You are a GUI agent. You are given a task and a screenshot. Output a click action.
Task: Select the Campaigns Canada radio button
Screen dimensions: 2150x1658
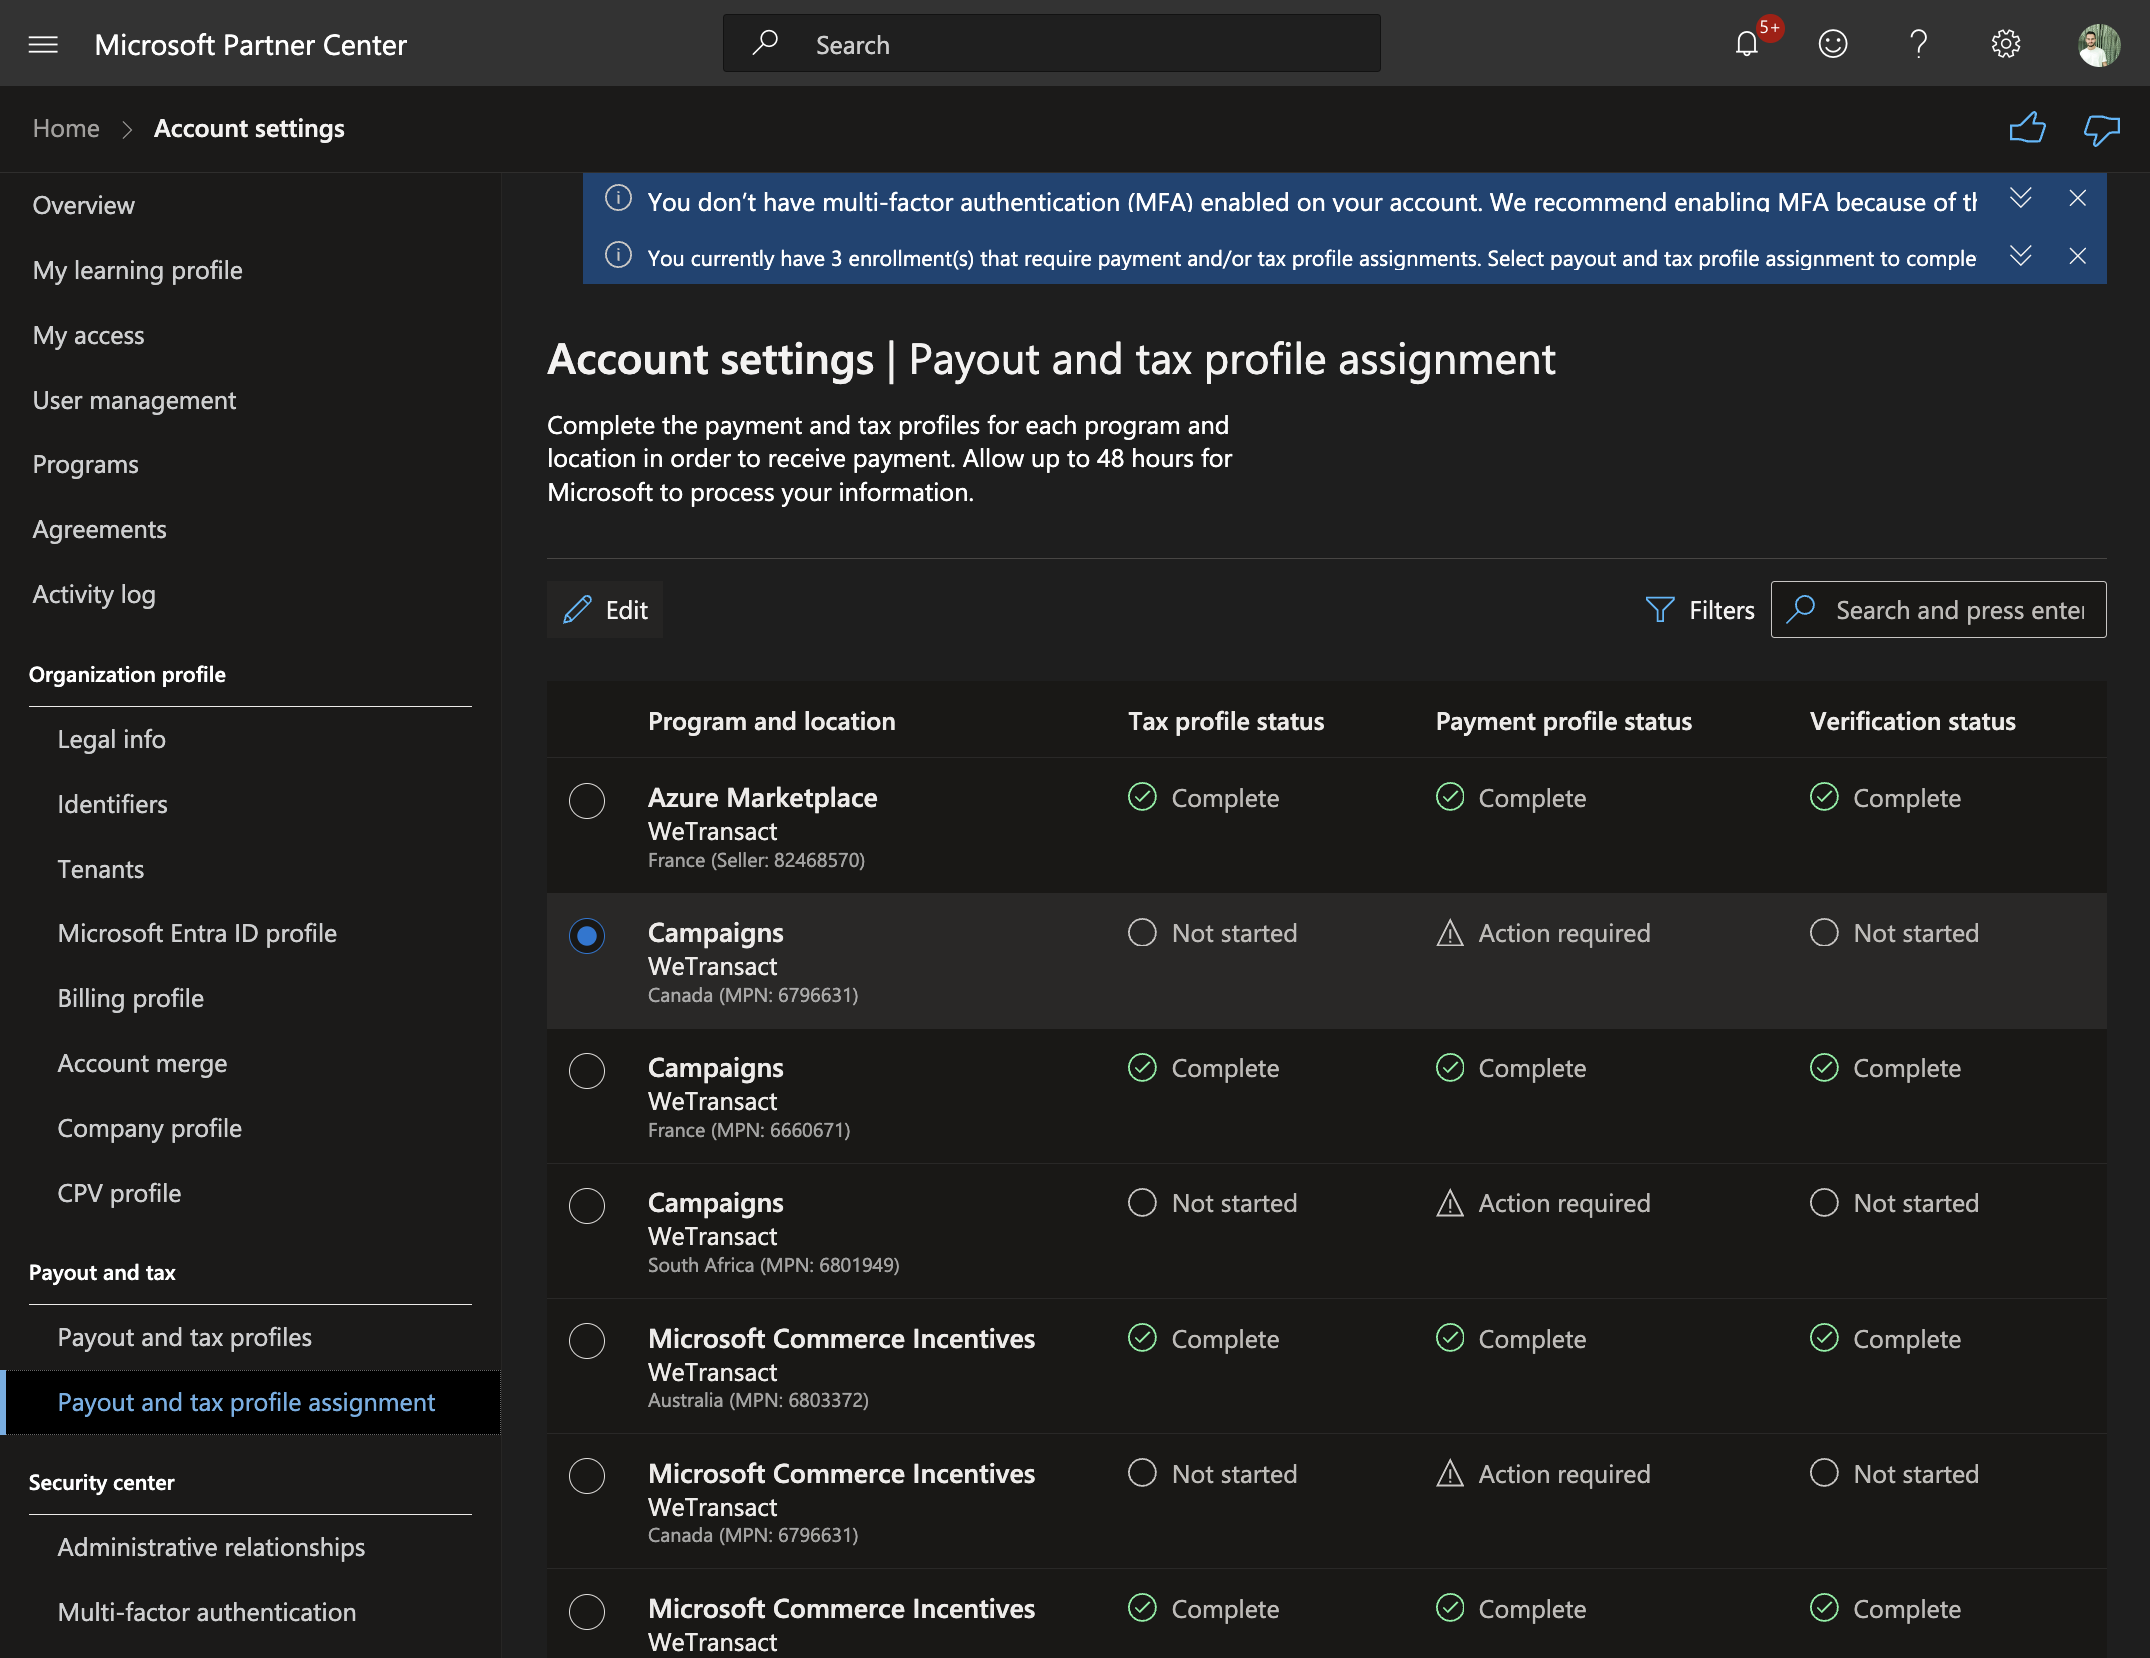(x=587, y=936)
